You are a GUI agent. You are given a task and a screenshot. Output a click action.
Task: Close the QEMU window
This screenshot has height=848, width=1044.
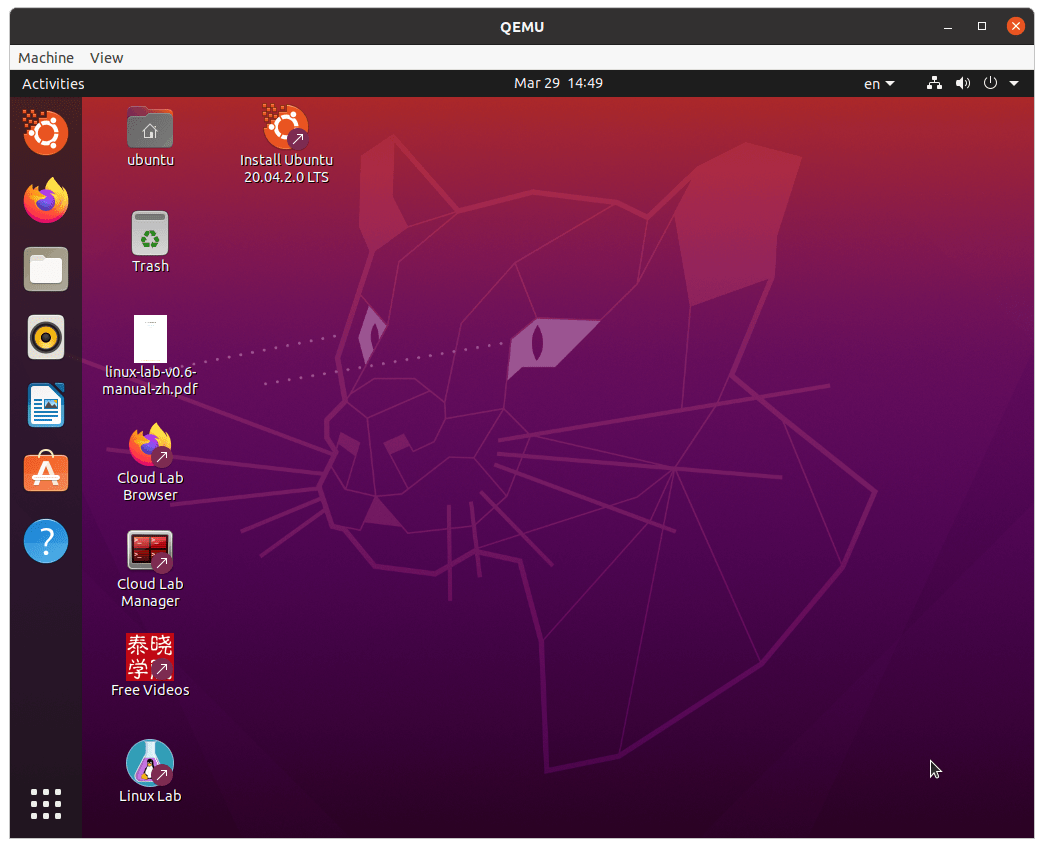point(1015,27)
